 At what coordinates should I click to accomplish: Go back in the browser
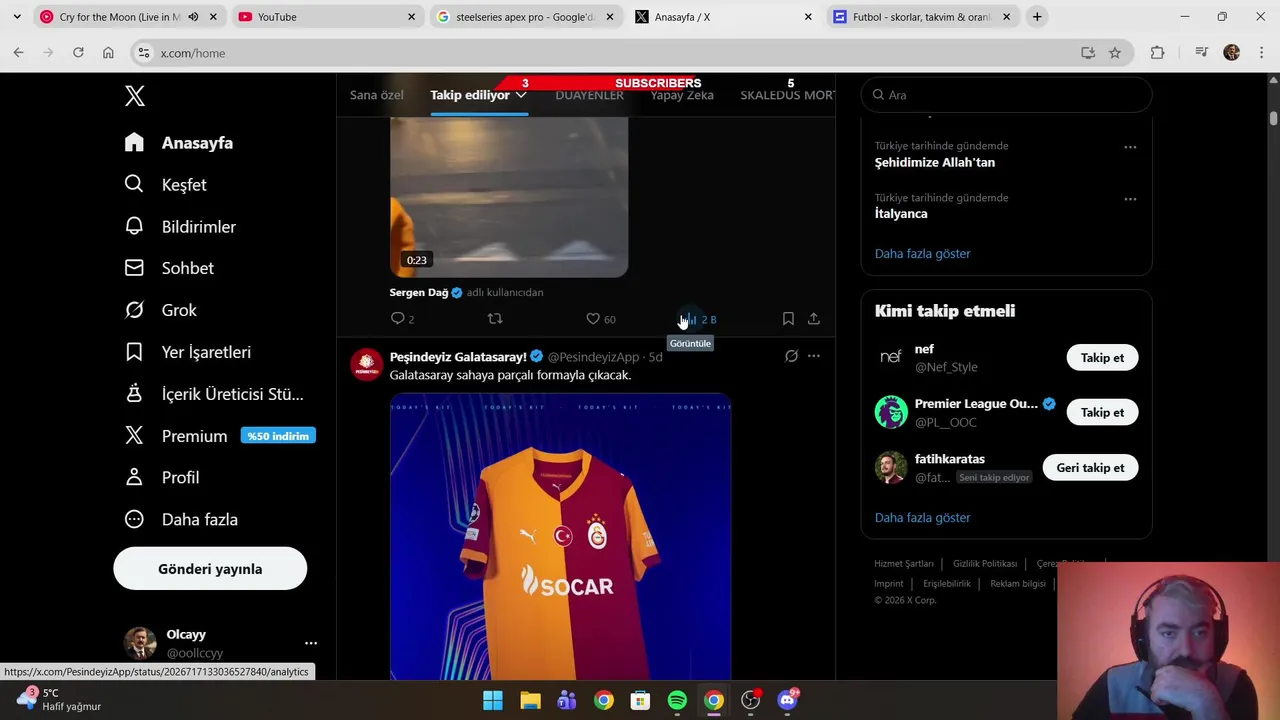click(x=18, y=52)
